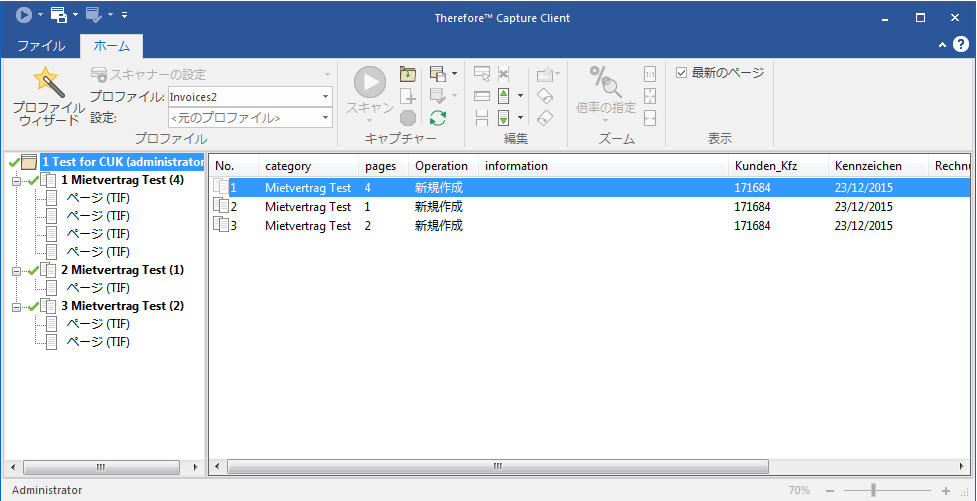Select list row number 2
Viewport: 977px width, 501px height.
click(589, 206)
